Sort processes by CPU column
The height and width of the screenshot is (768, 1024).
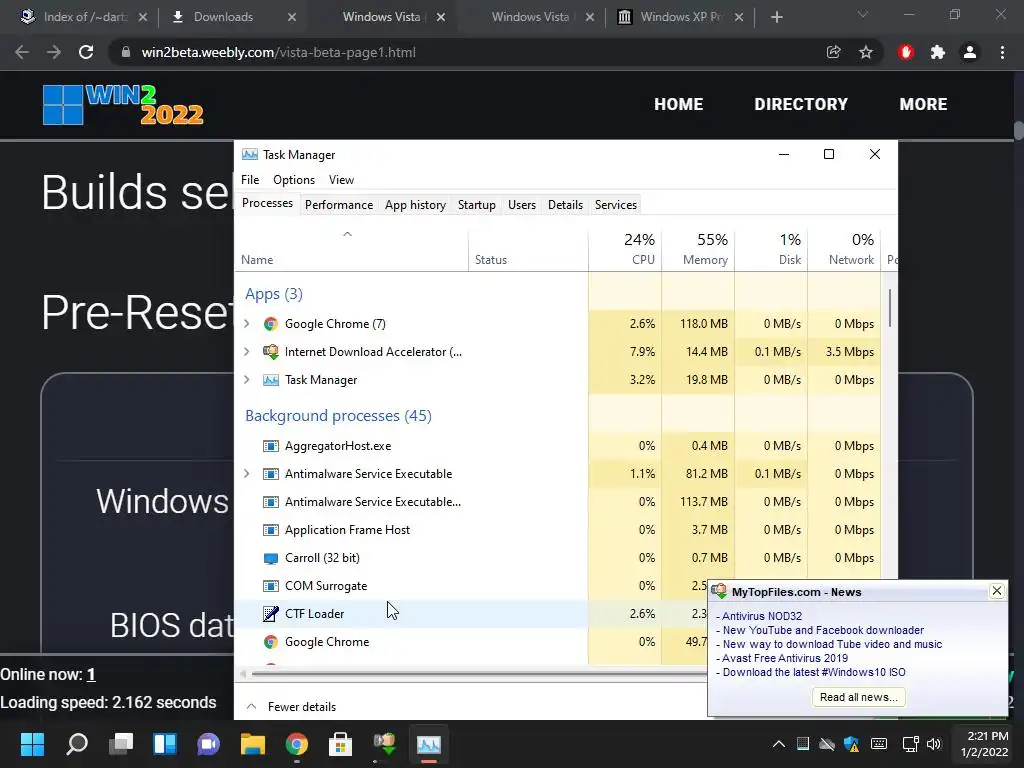pos(626,249)
